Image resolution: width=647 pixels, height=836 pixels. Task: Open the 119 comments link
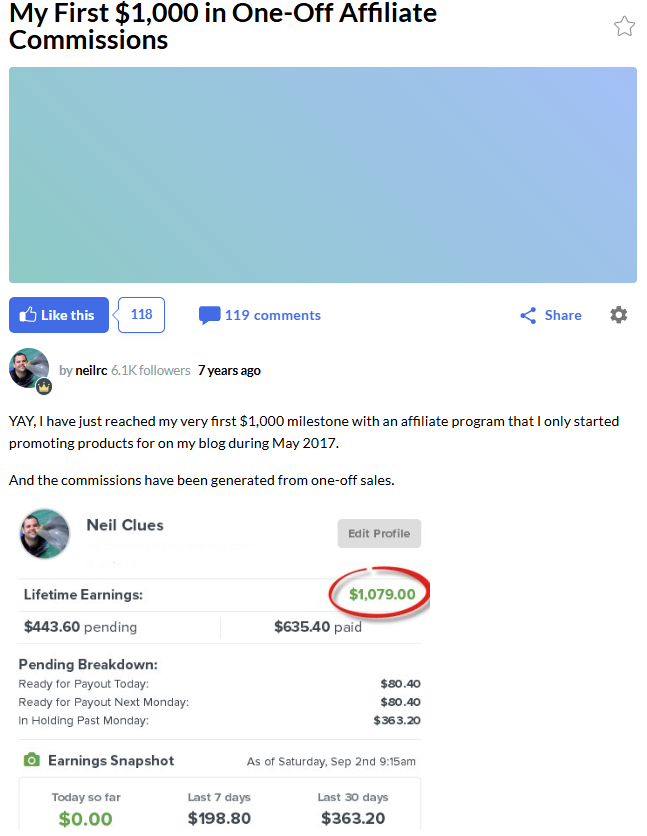pyautogui.click(x=272, y=315)
